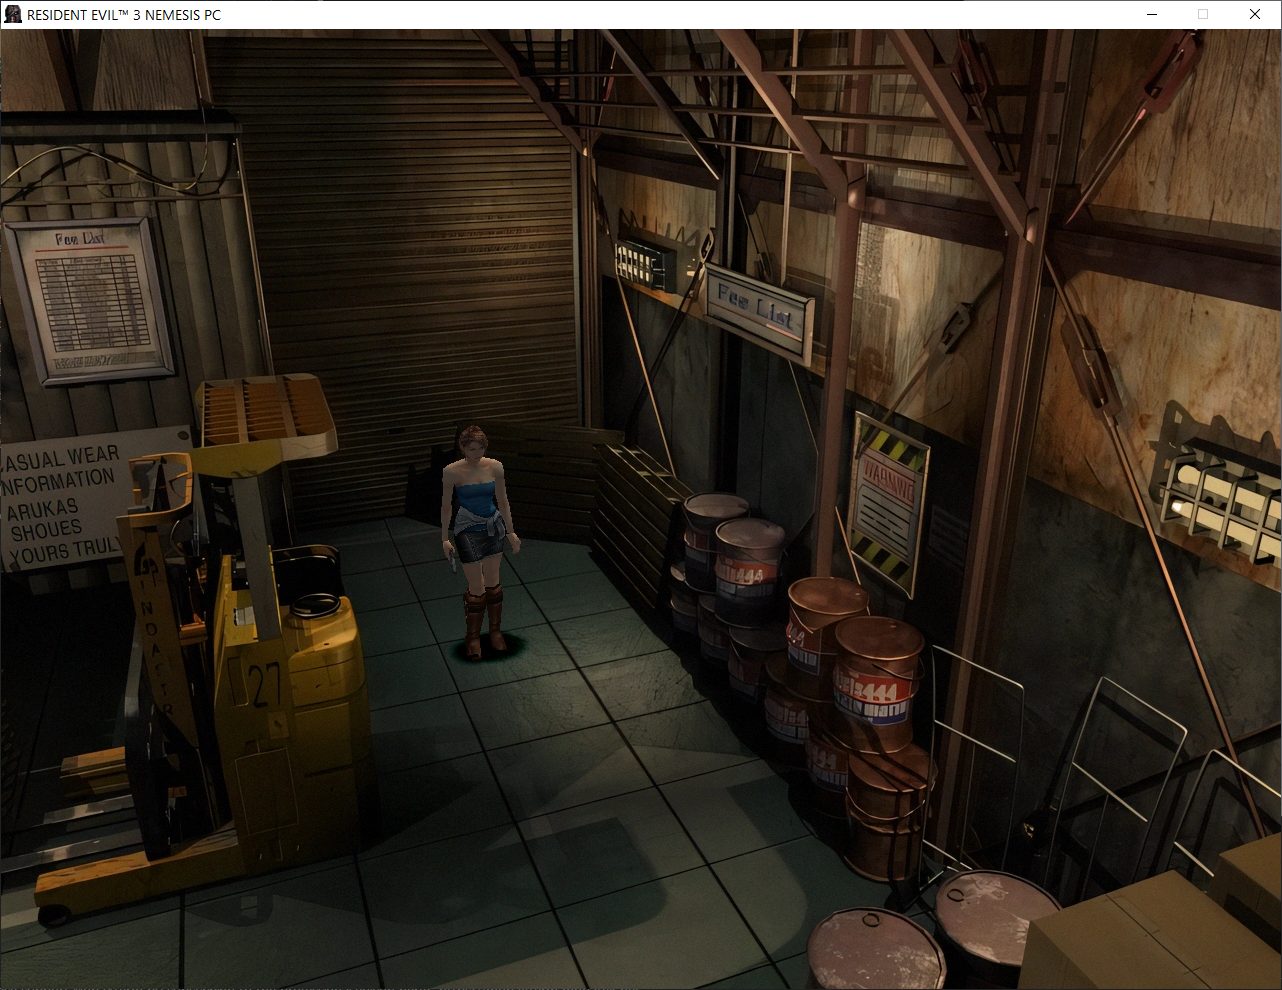Click the wire frame racks leaning on wall
This screenshot has height=990, width=1282.
point(1110,770)
